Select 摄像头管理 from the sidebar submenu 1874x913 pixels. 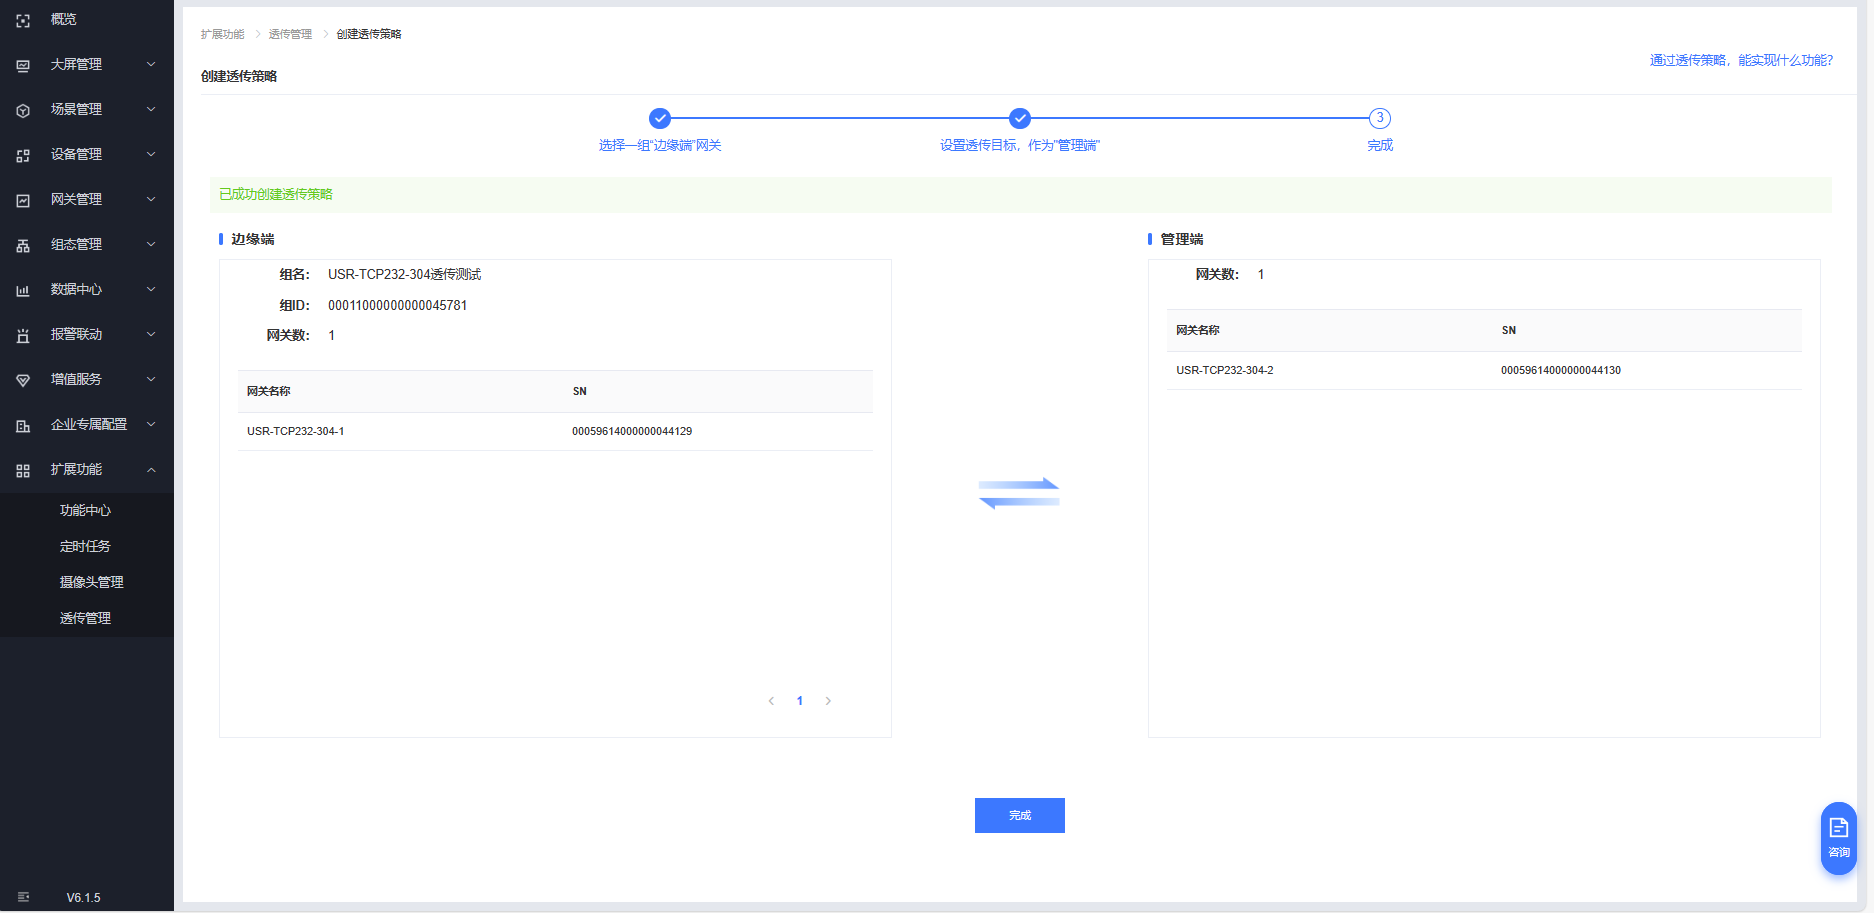click(91, 582)
